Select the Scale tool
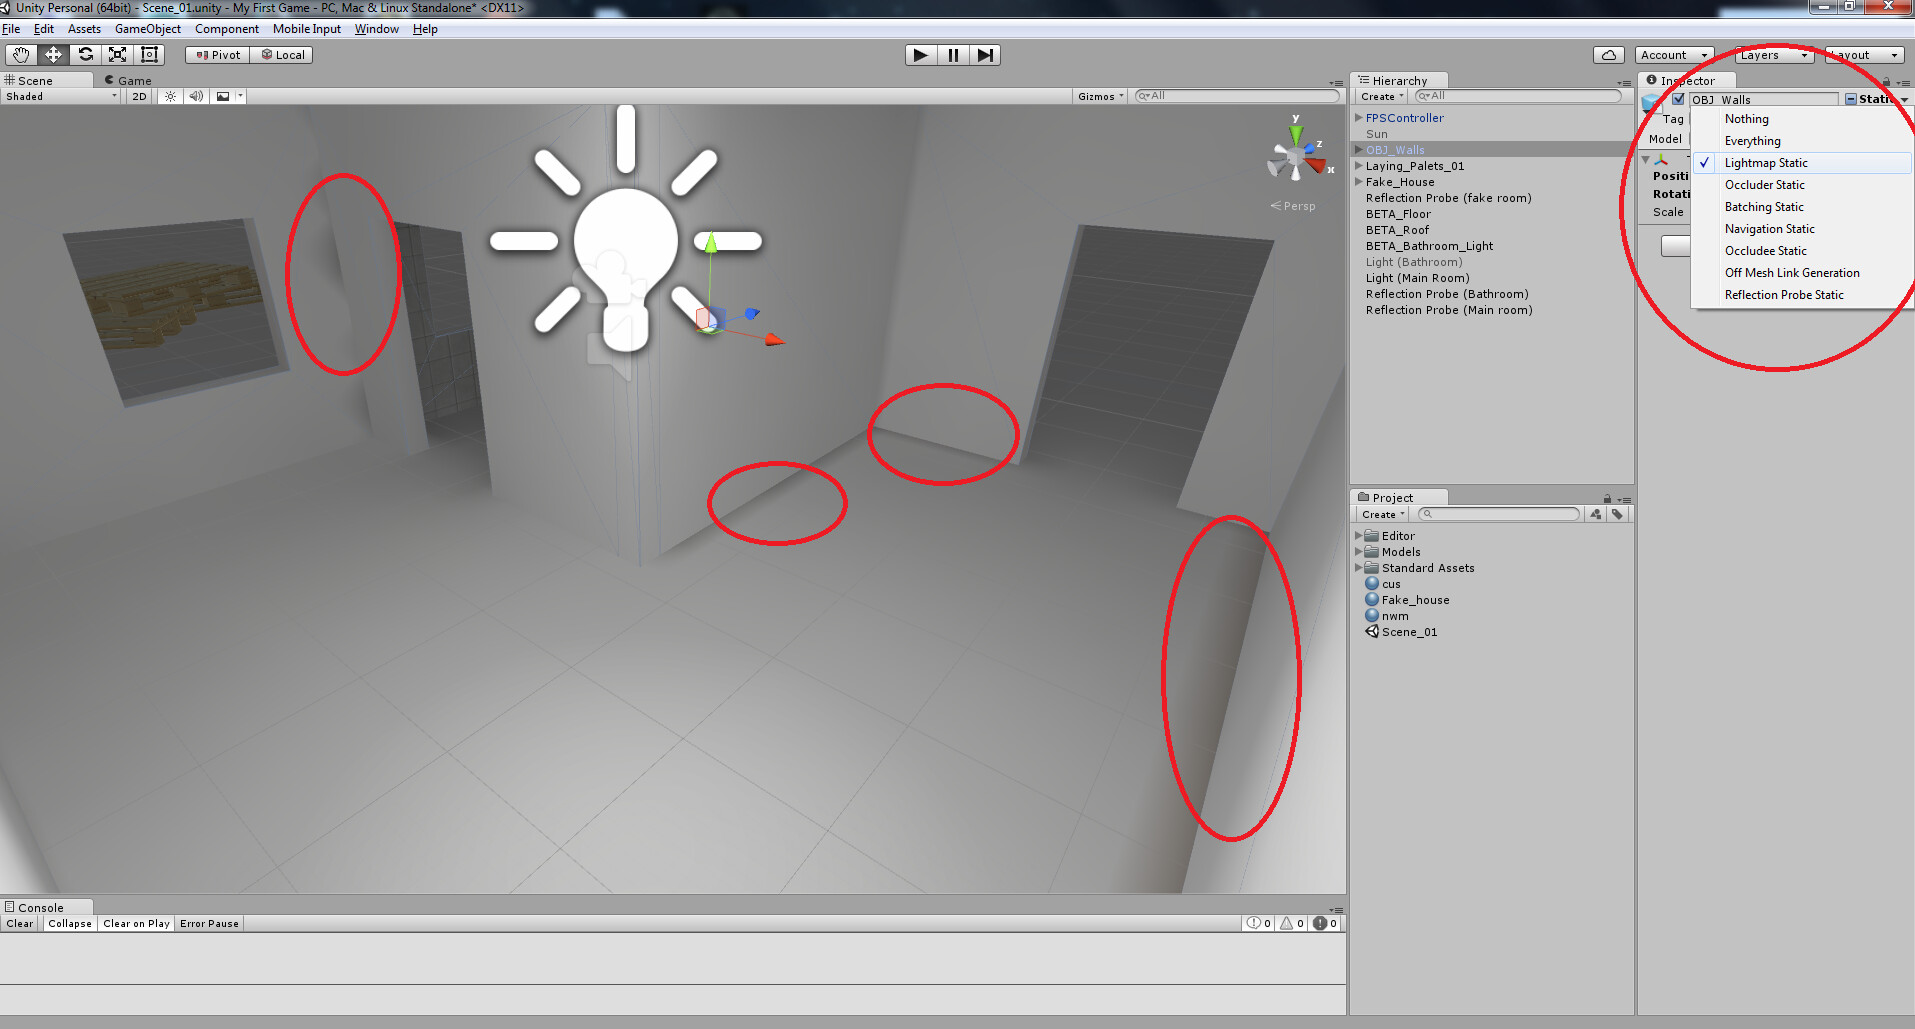This screenshot has height=1029, width=1915. click(x=117, y=55)
